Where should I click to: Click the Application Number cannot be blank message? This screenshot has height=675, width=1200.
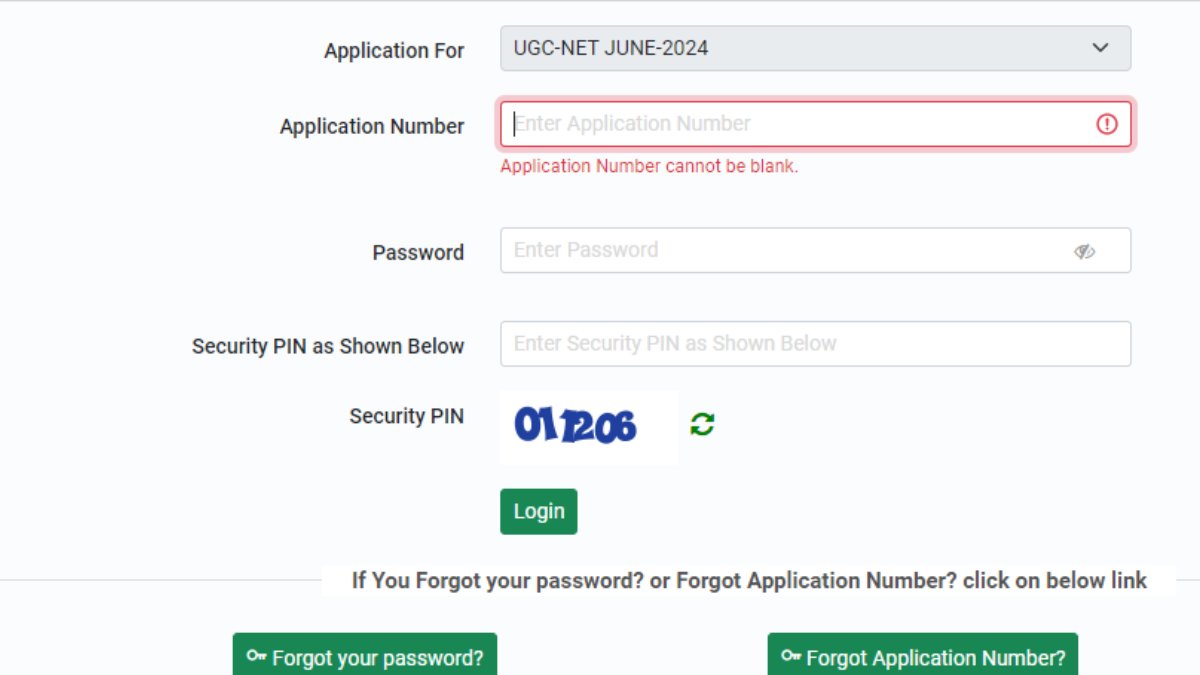point(649,165)
